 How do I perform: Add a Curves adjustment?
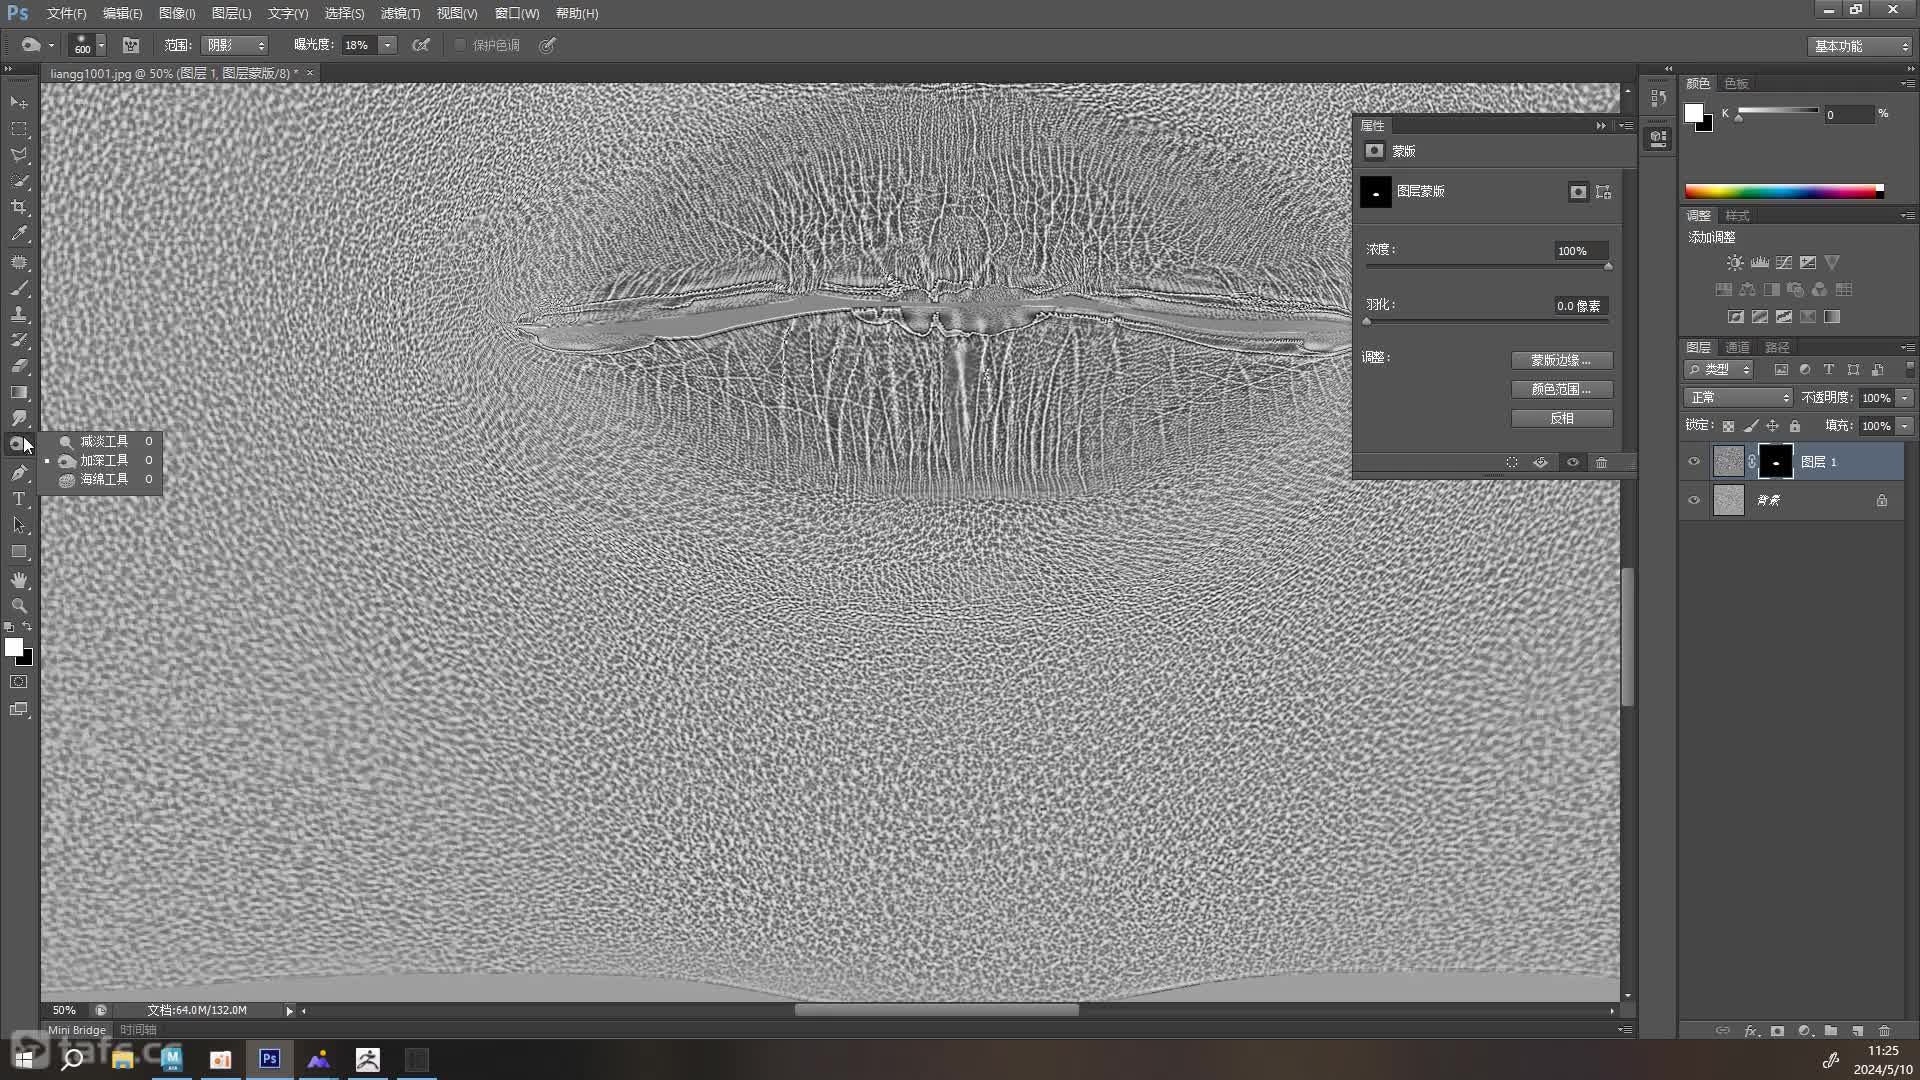pos(1784,263)
